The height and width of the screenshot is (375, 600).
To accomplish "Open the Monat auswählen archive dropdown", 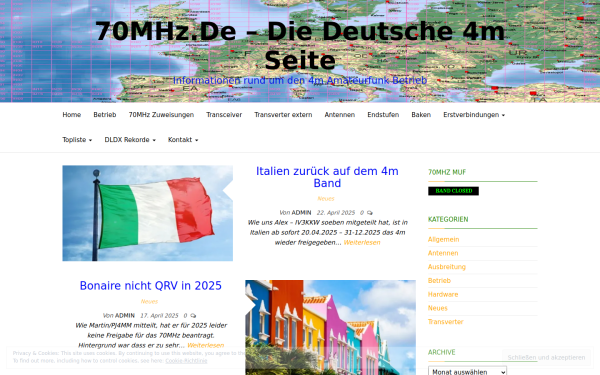I will pos(467,371).
